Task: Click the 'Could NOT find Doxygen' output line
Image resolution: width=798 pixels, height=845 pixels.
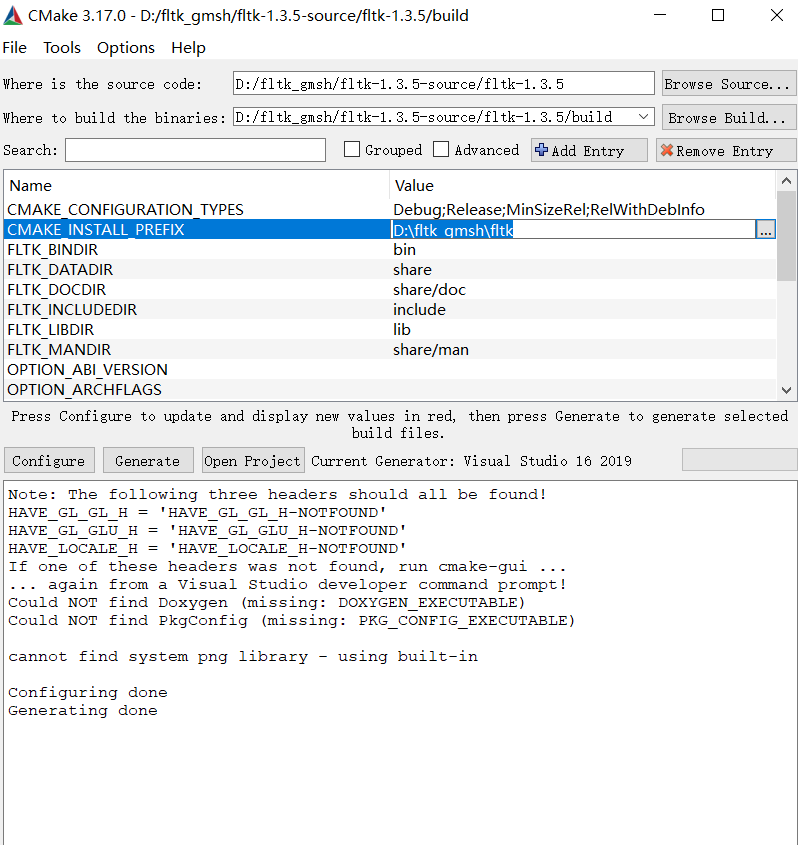Action: (x=266, y=602)
